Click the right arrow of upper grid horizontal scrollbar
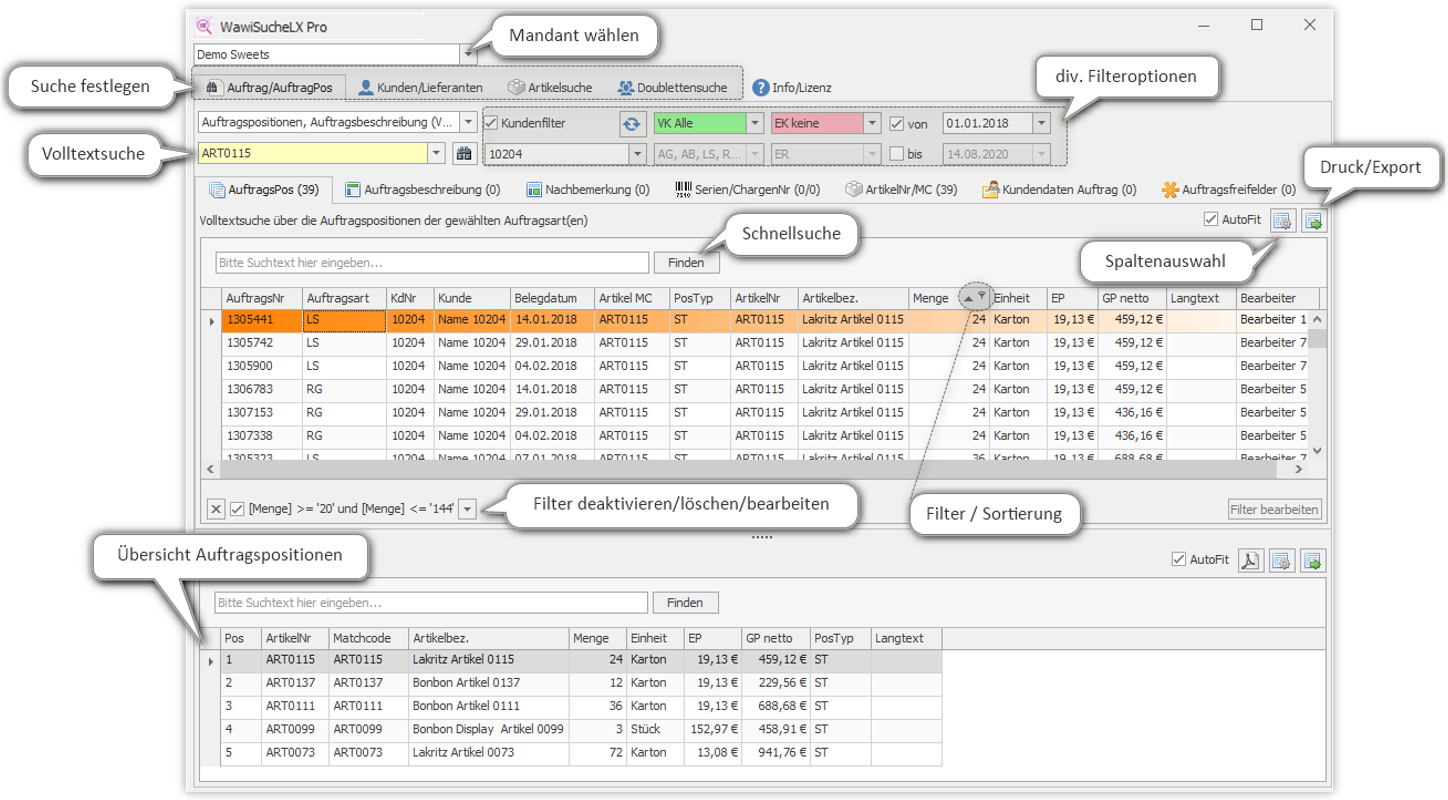The image size is (1448, 800). tap(1300, 469)
